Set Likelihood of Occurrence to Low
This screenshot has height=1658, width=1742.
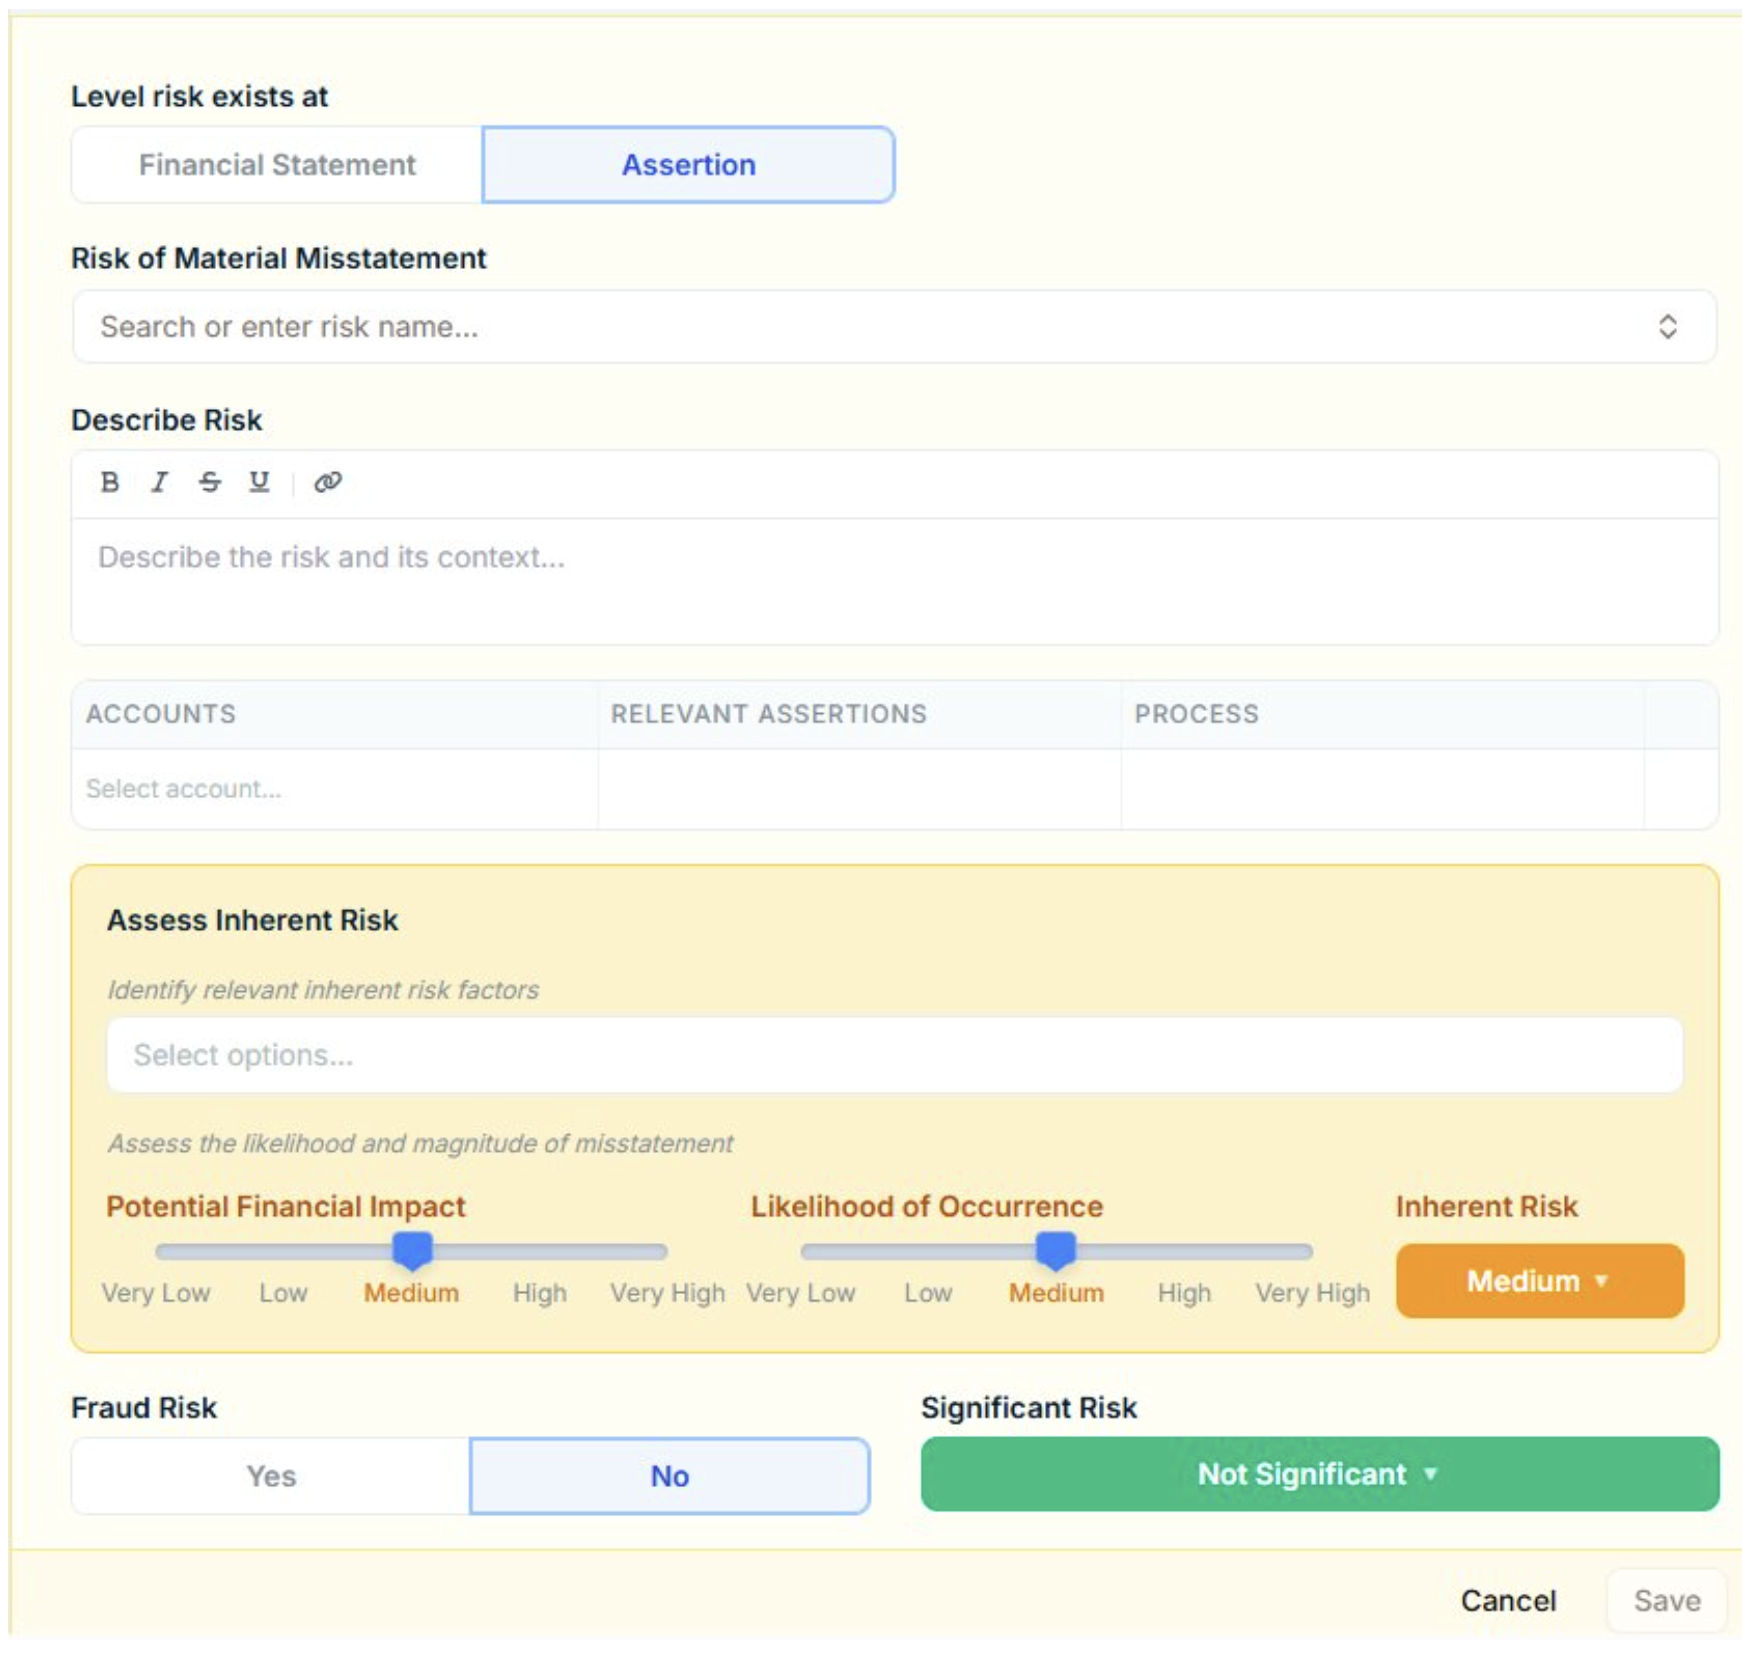point(928,1293)
